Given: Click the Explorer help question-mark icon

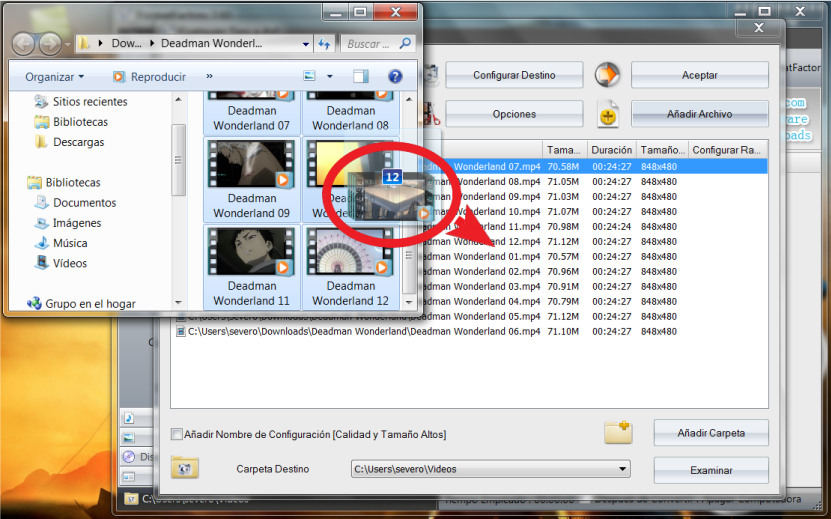Looking at the screenshot, I should pos(395,76).
